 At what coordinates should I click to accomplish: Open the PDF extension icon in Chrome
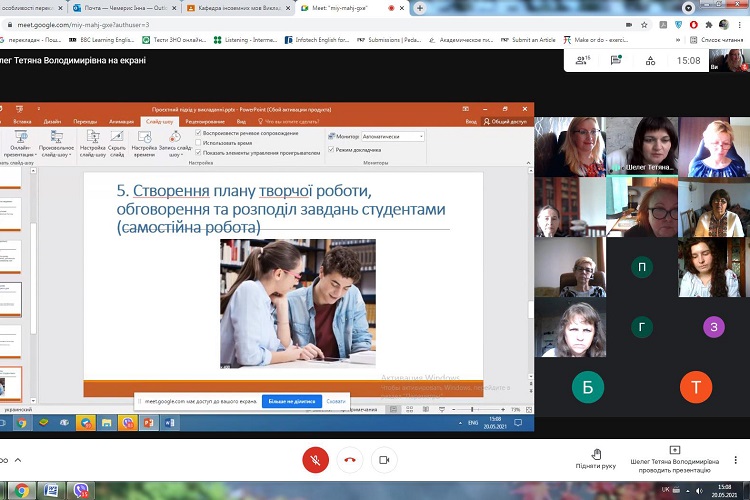tap(663, 24)
